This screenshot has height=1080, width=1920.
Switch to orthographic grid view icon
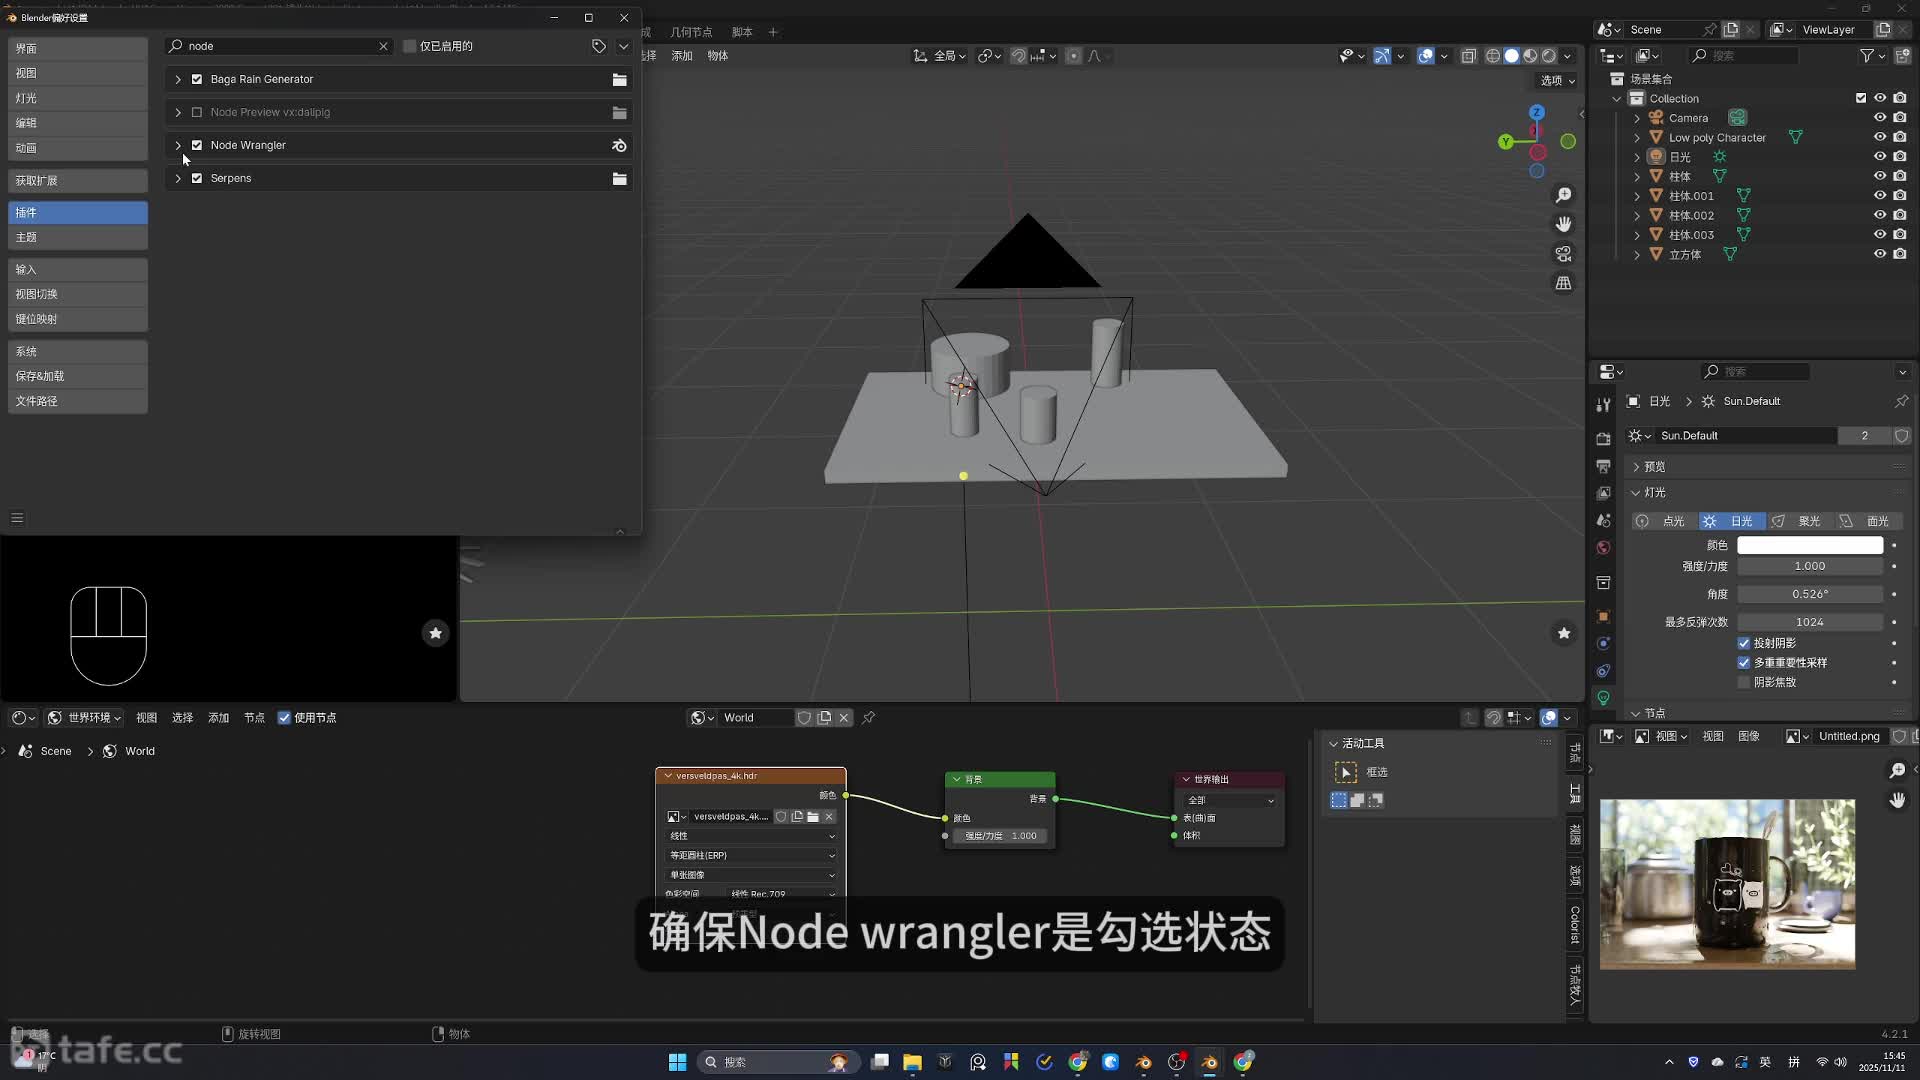(1563, 283)
